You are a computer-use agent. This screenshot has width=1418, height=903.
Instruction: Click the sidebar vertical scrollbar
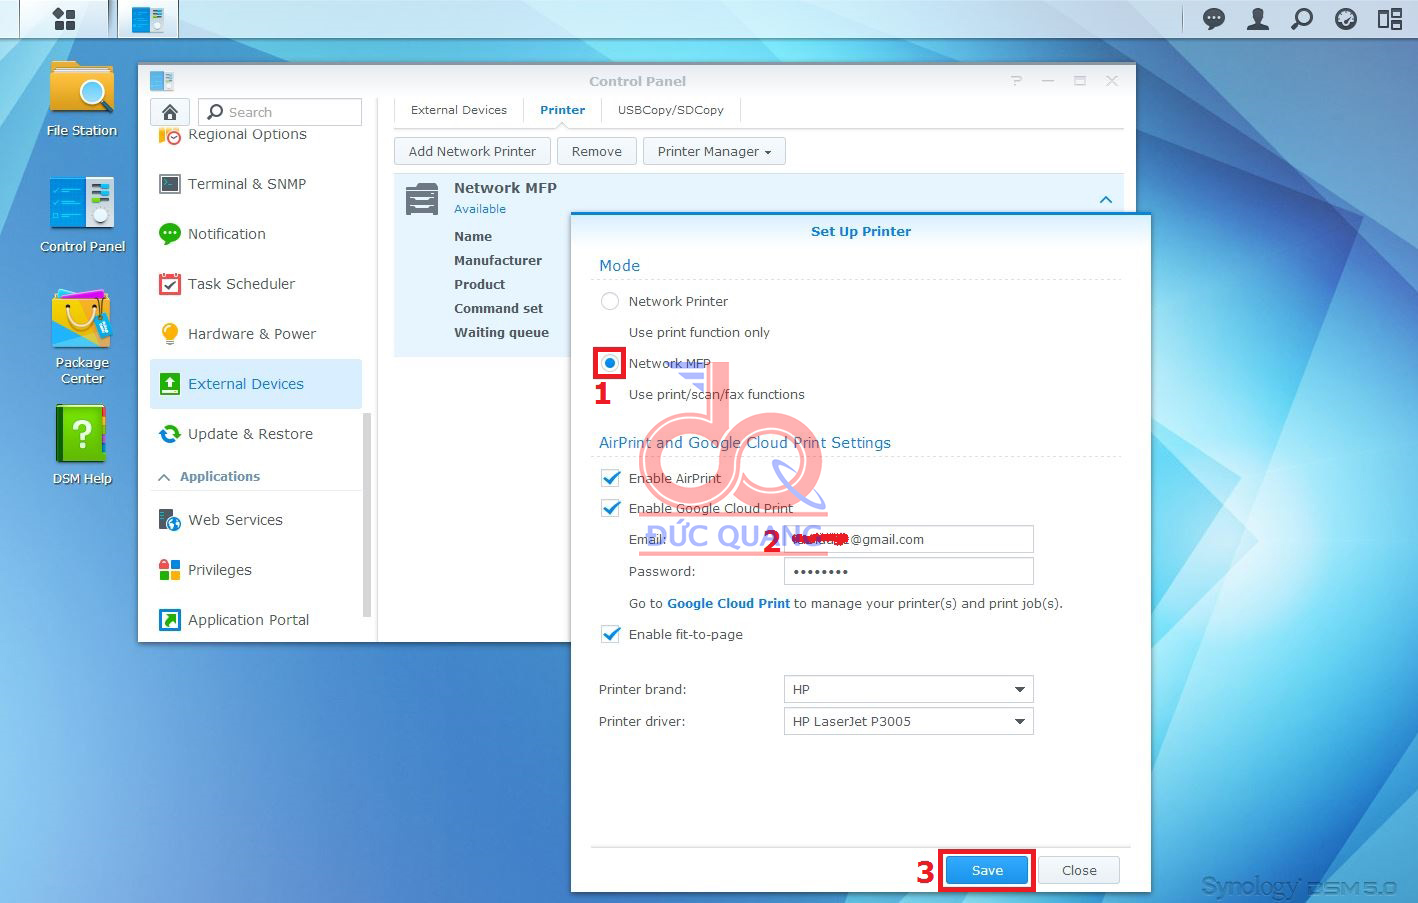pos(367,514)
